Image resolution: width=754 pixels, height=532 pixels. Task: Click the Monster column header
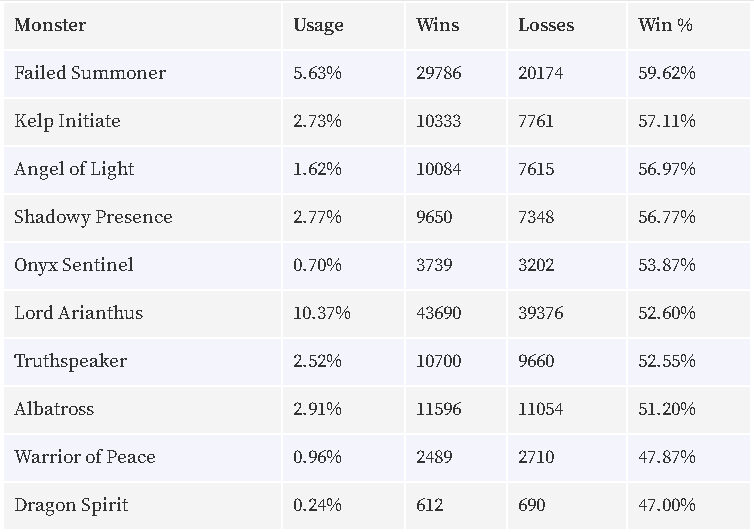click(50, 25)
